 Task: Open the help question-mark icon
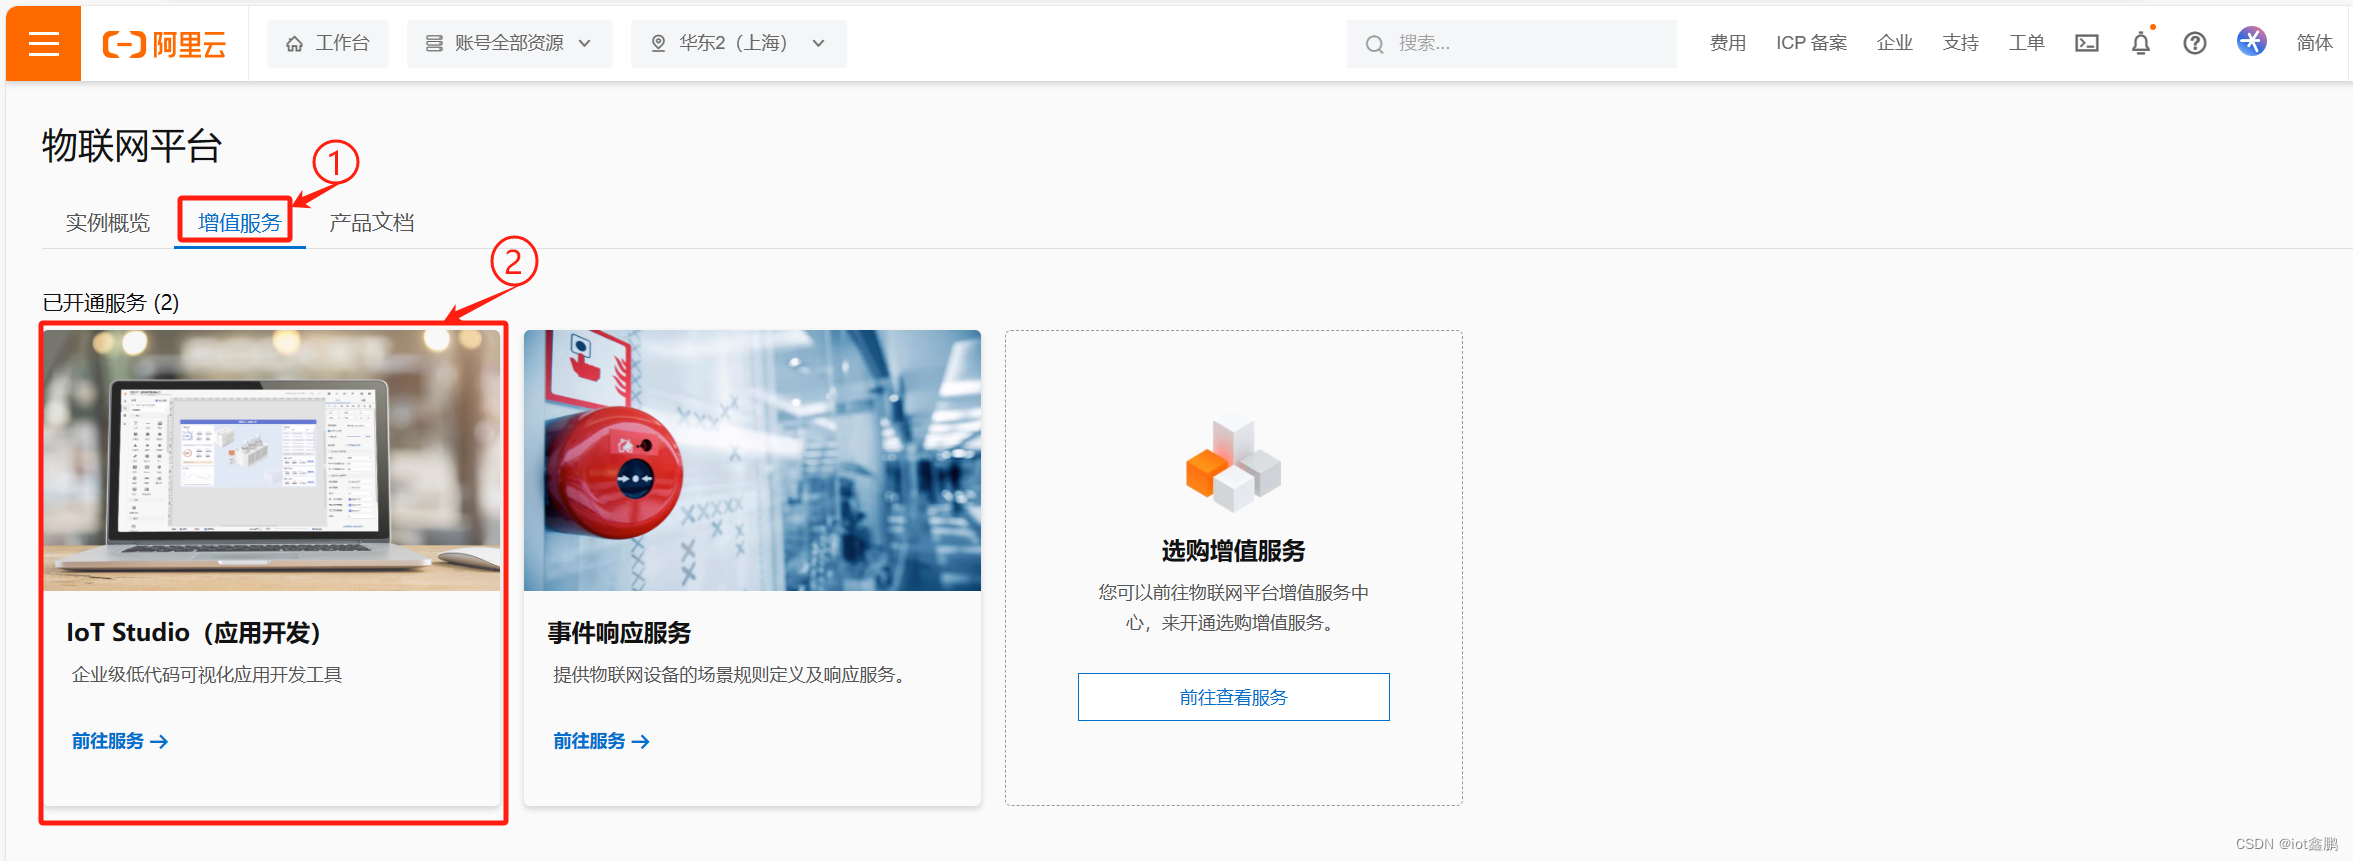pos(2195,43)
